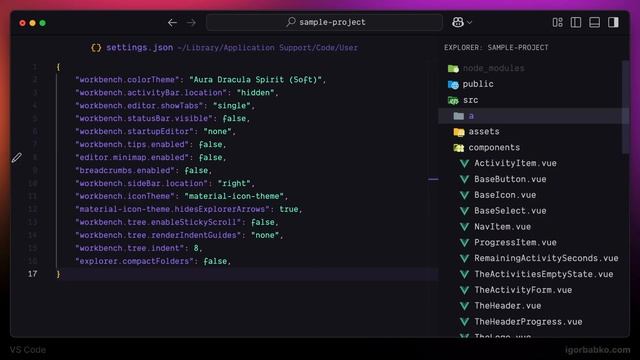Click the Vue icon beside NavItem.vue
Viewport: 640px width, 360px height.
(464, 227)
